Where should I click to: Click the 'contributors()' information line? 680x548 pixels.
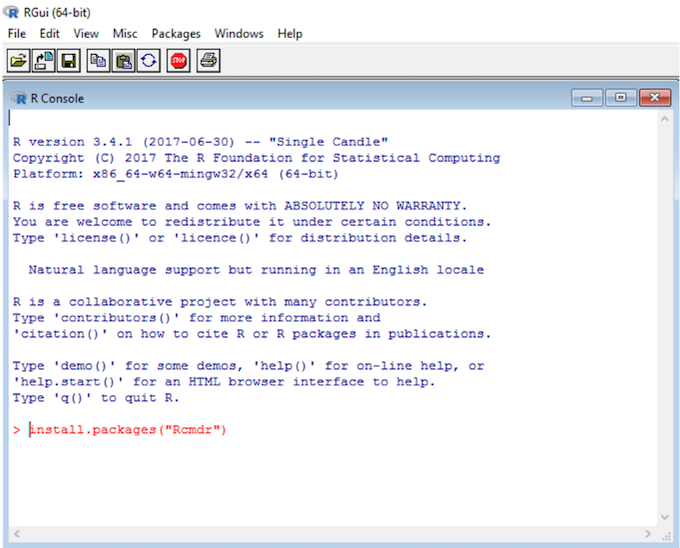click(x=196, y=317)
